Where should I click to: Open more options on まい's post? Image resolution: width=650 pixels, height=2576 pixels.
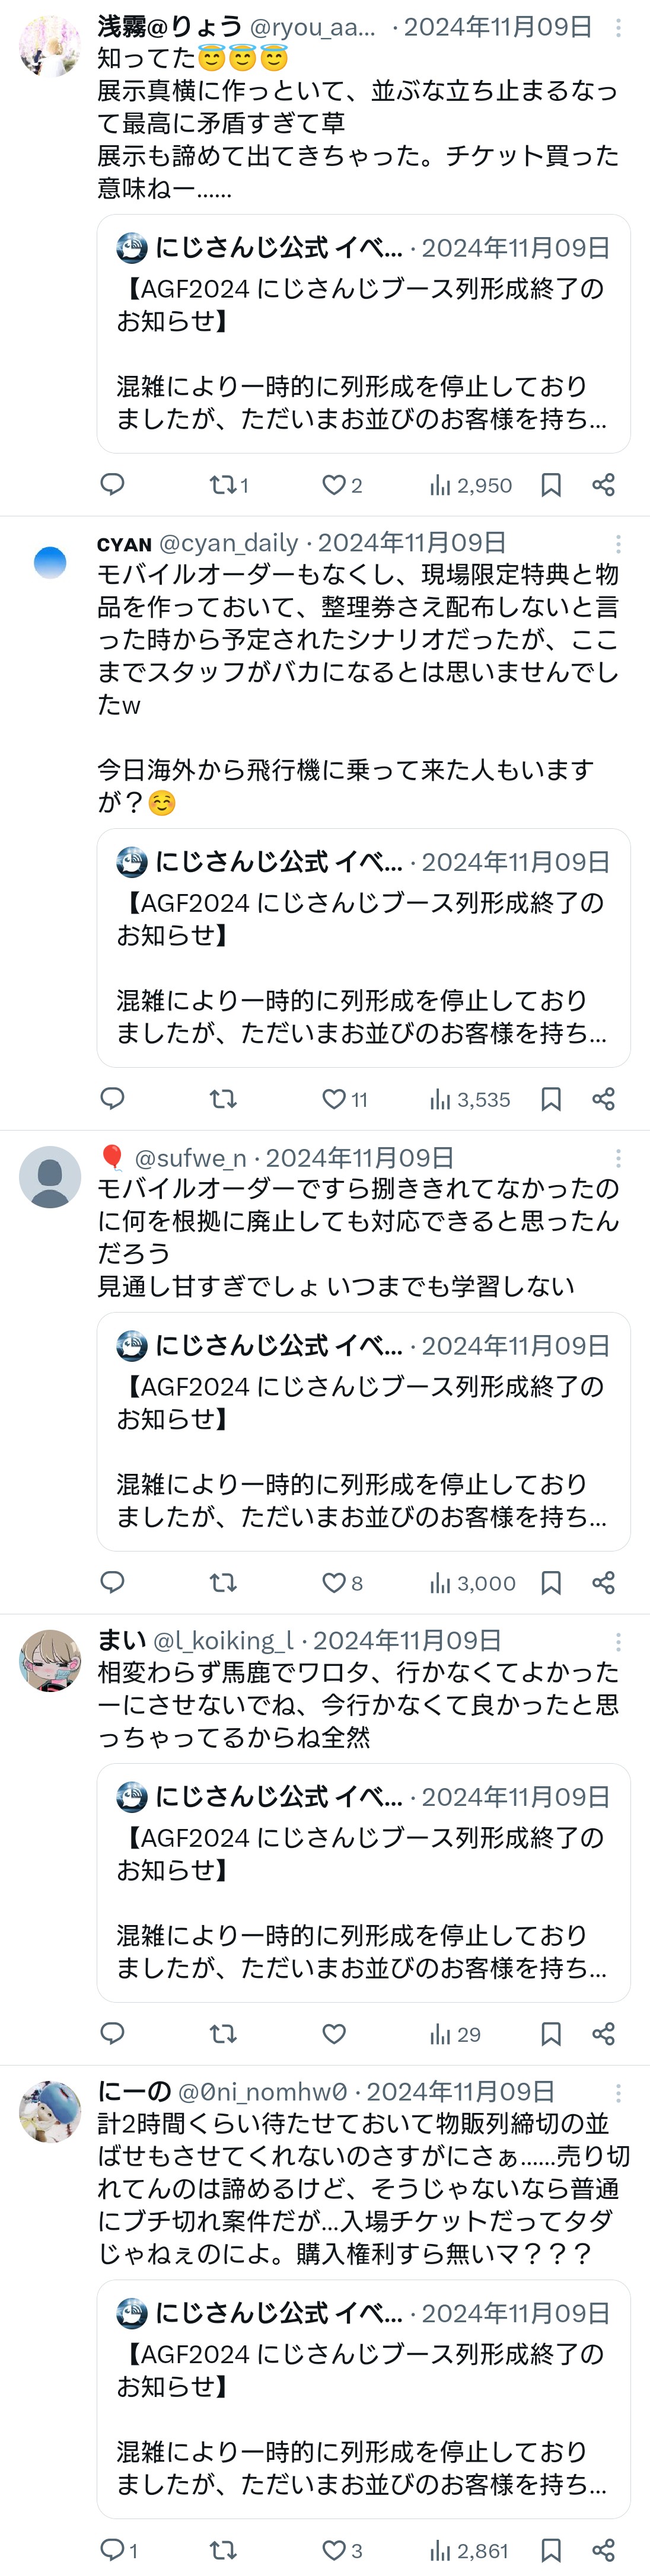(x=618, y=1641)
